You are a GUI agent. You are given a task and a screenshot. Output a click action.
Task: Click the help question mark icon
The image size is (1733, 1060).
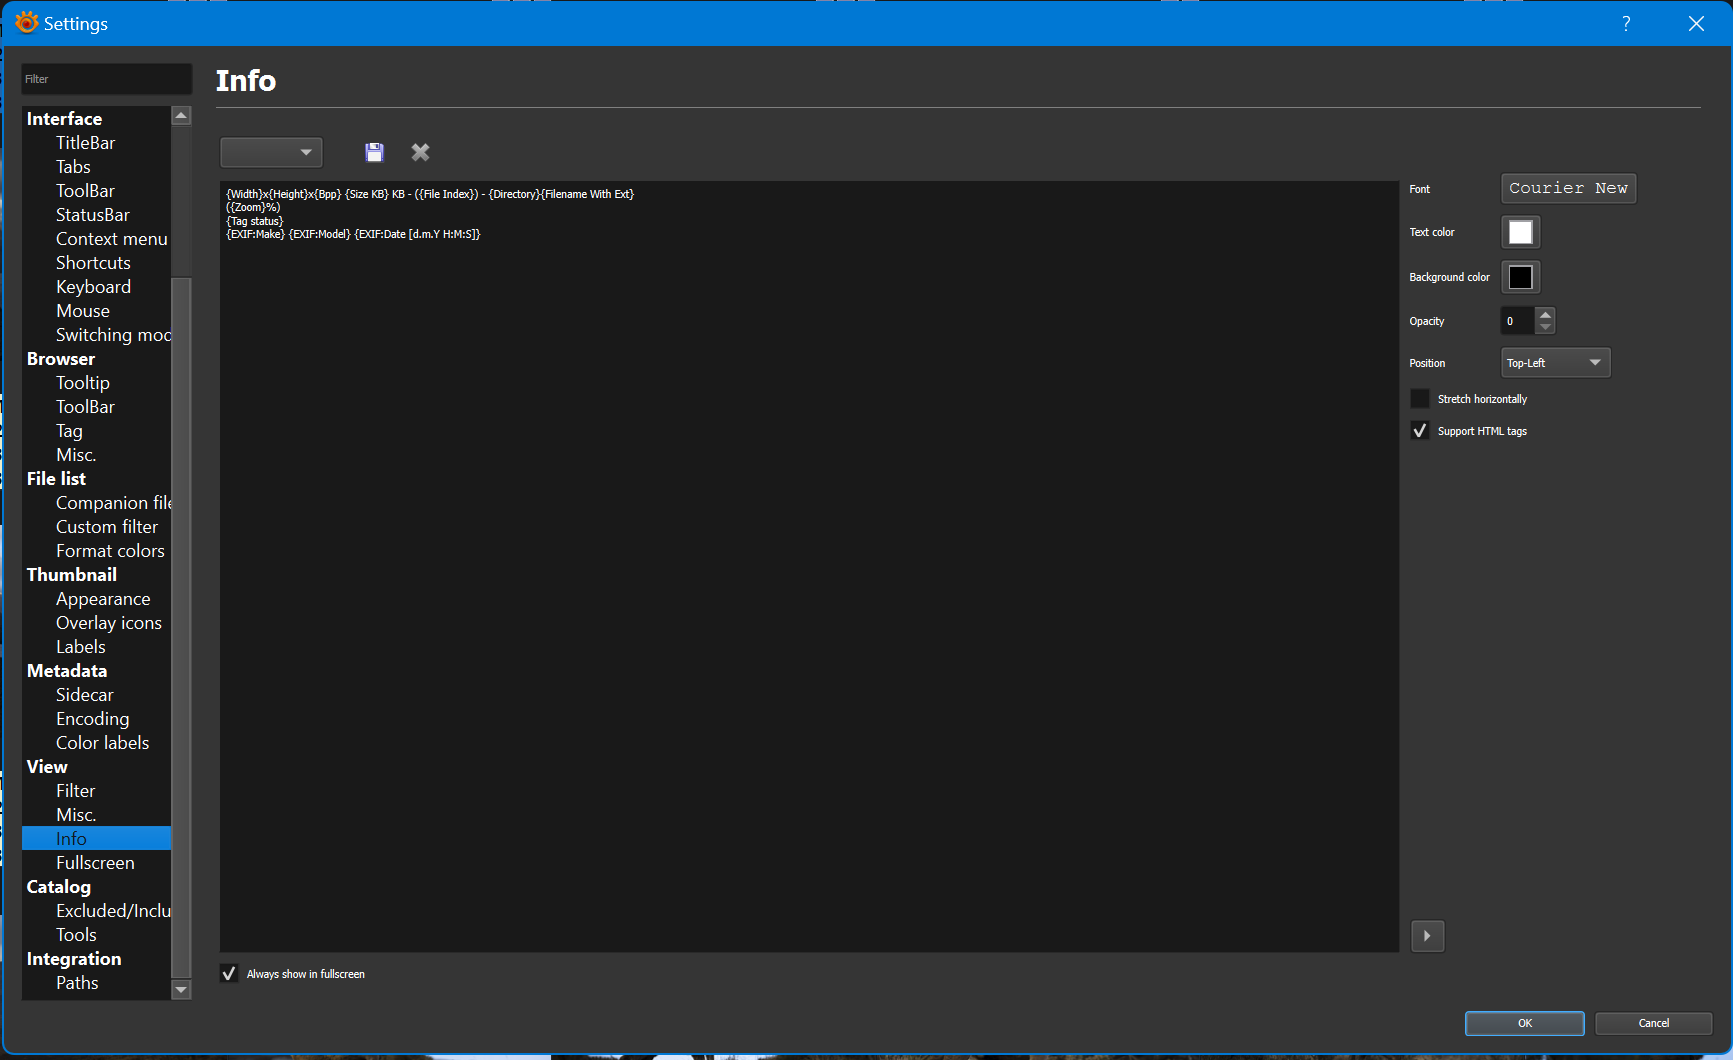1626,23
